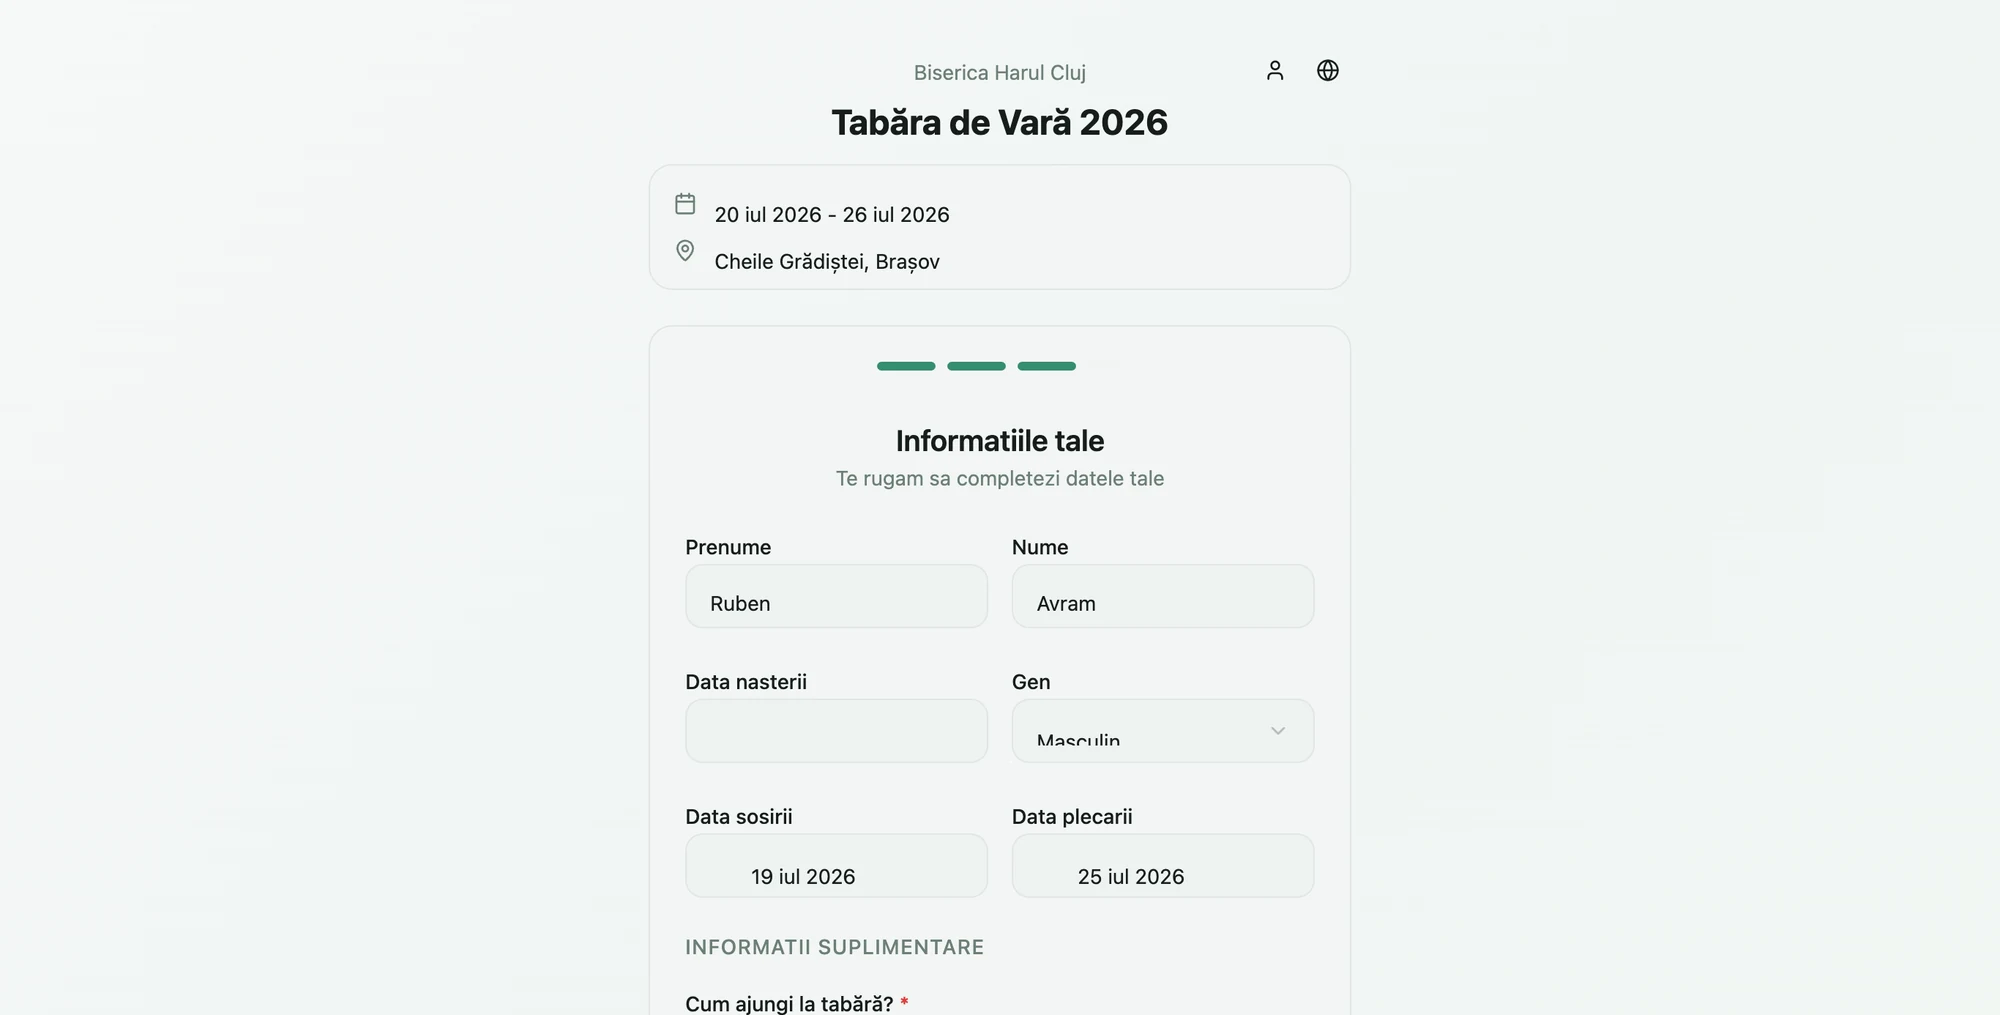Open the Data sosirii date picker

(x=836, y=866)
